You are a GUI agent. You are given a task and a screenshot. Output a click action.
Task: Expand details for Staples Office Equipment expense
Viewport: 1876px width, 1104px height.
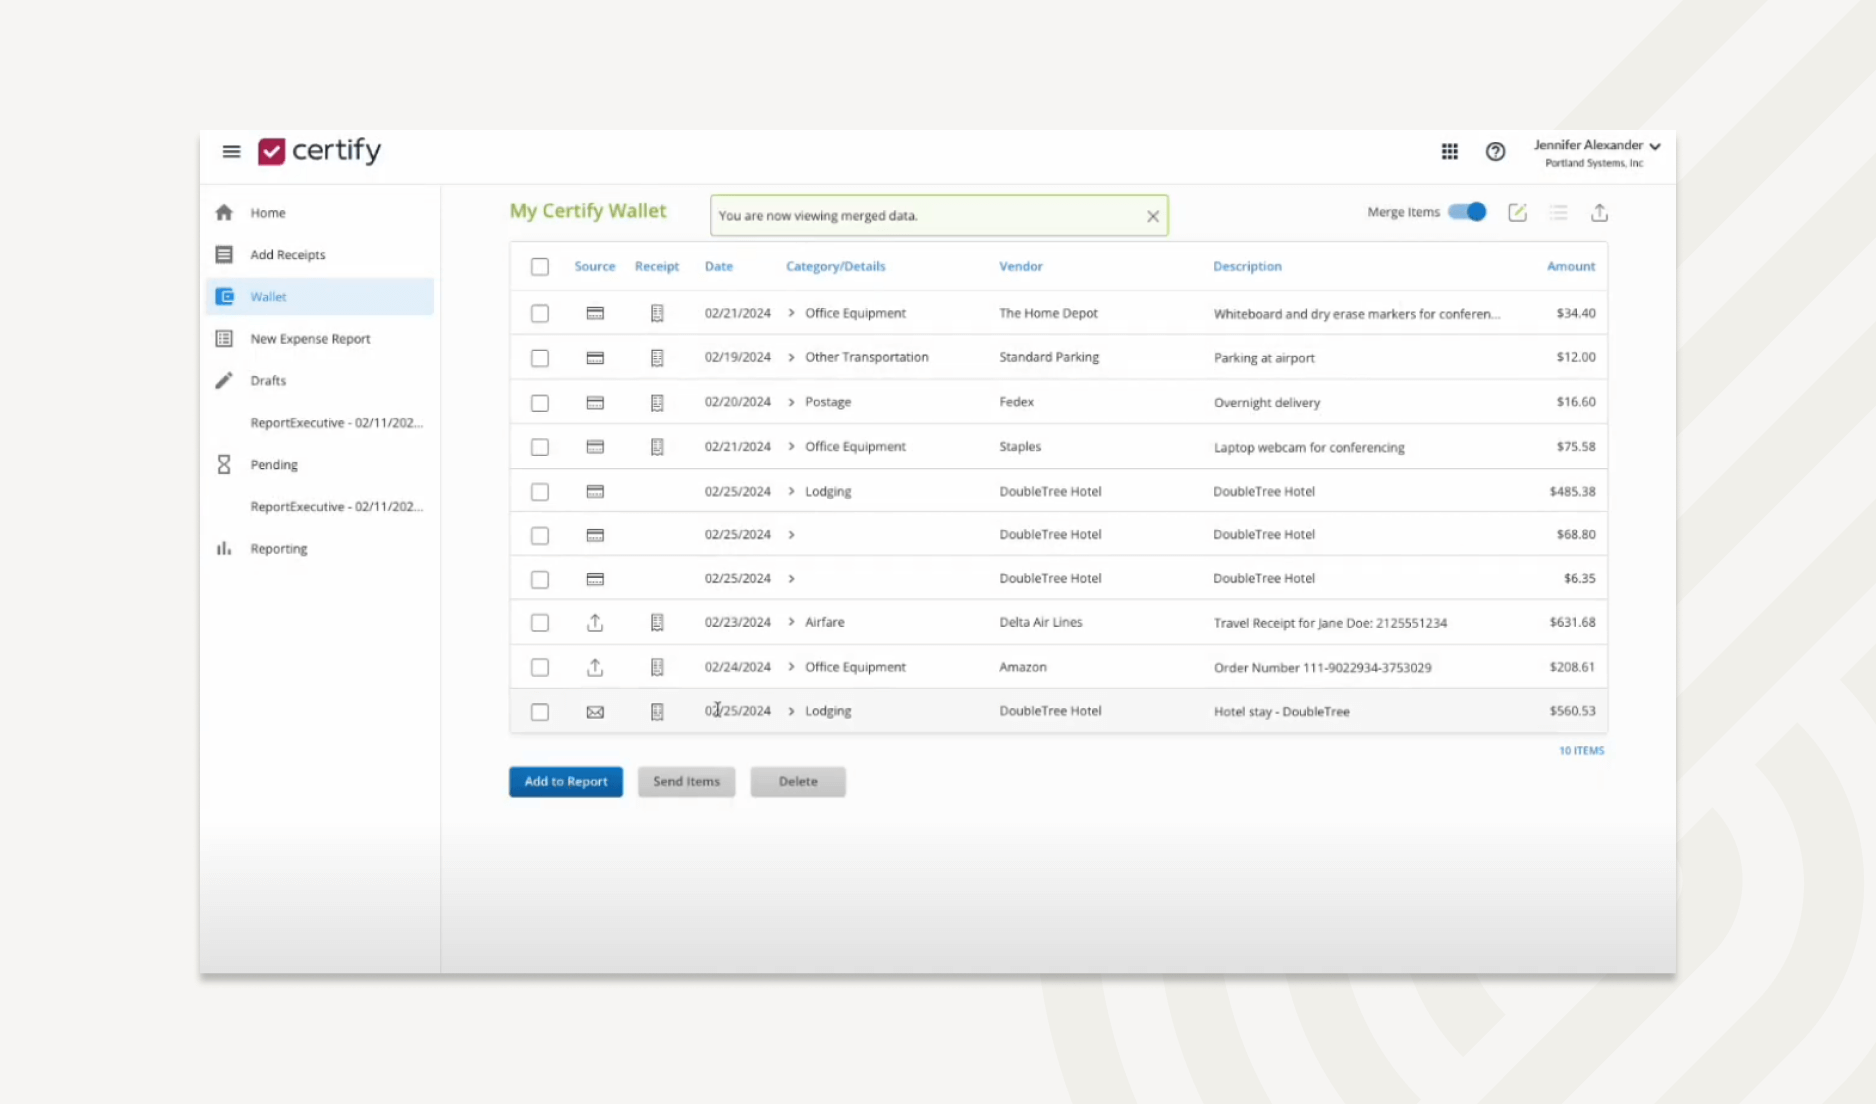(x=791, y=446)
